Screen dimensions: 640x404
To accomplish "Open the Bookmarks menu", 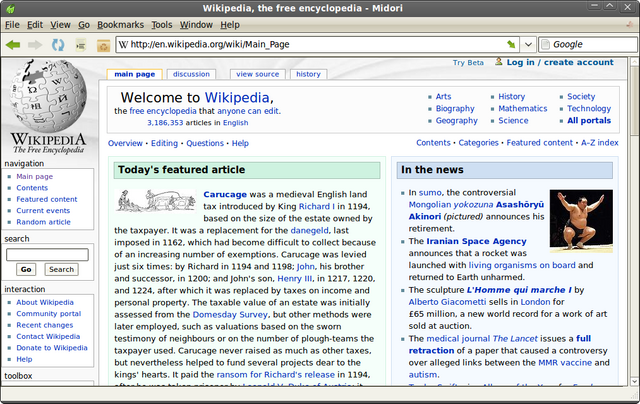I will point(120,25).
